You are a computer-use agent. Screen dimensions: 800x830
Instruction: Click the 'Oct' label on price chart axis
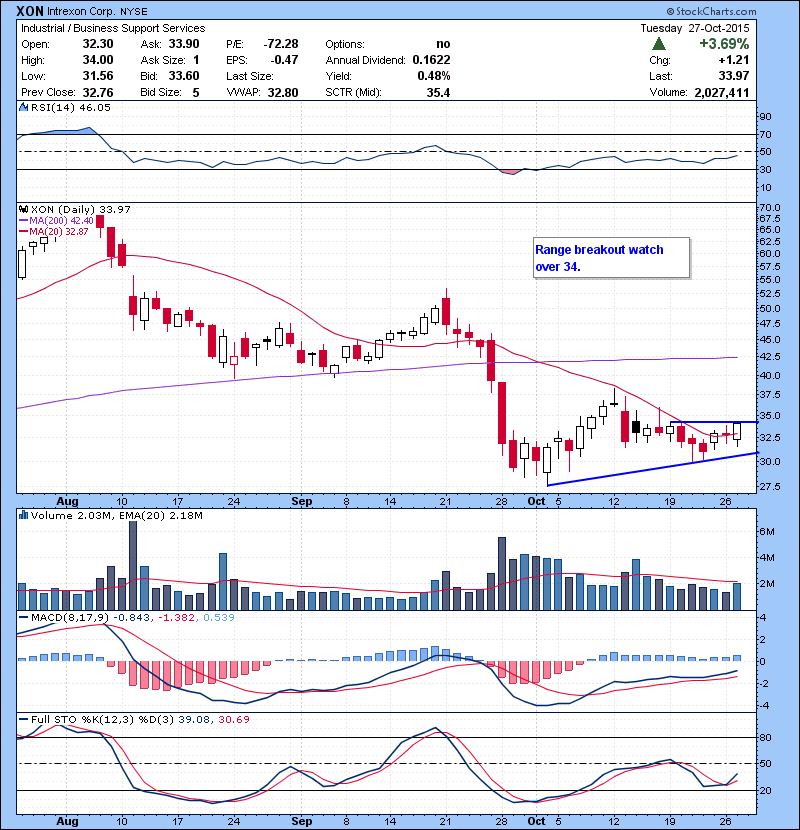point(536,501)
